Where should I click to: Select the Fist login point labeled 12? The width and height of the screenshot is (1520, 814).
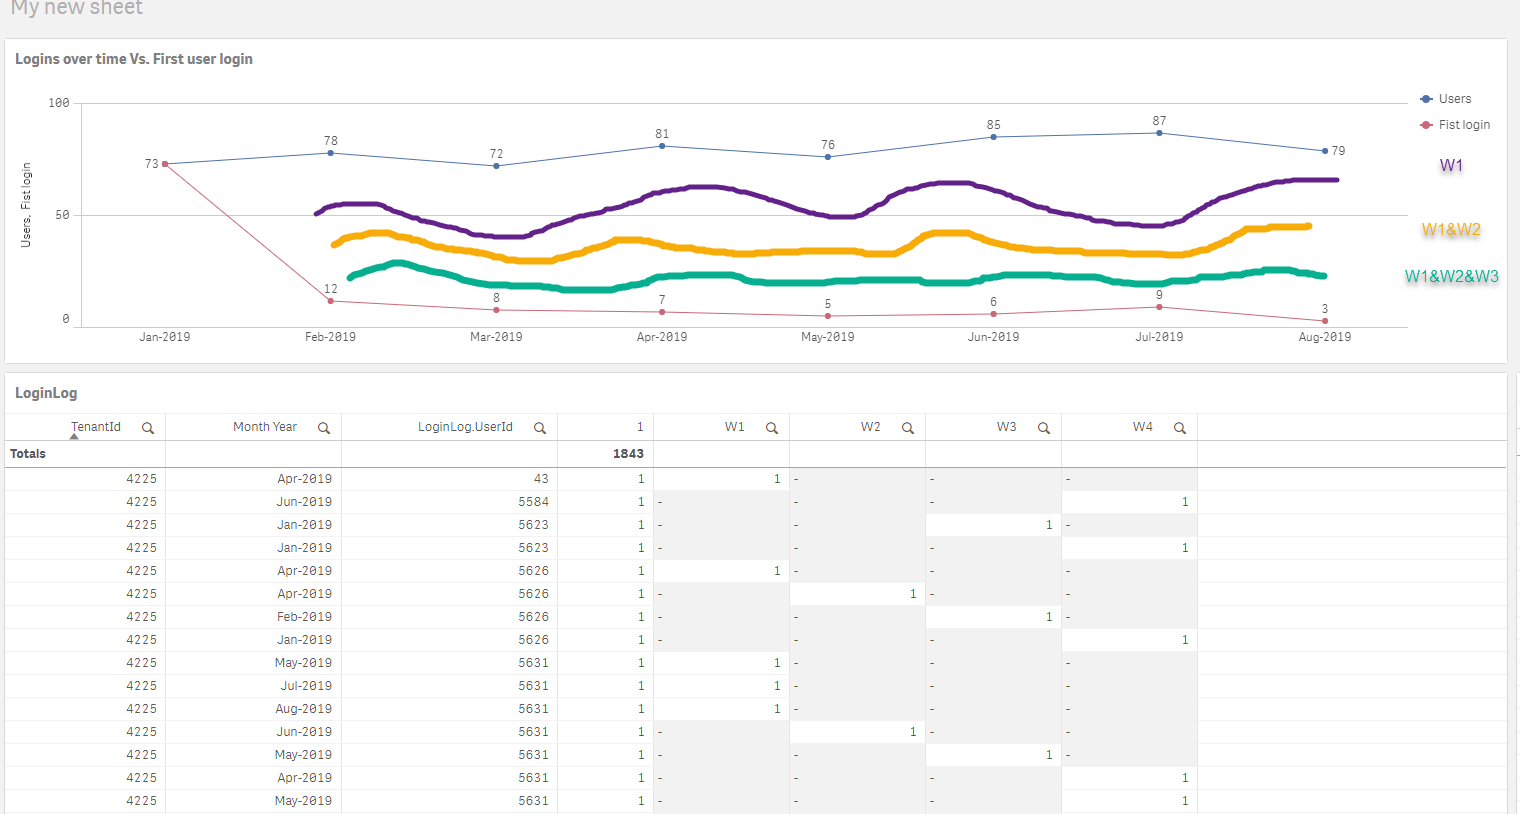pyautogui.click(x=331, y=301)
